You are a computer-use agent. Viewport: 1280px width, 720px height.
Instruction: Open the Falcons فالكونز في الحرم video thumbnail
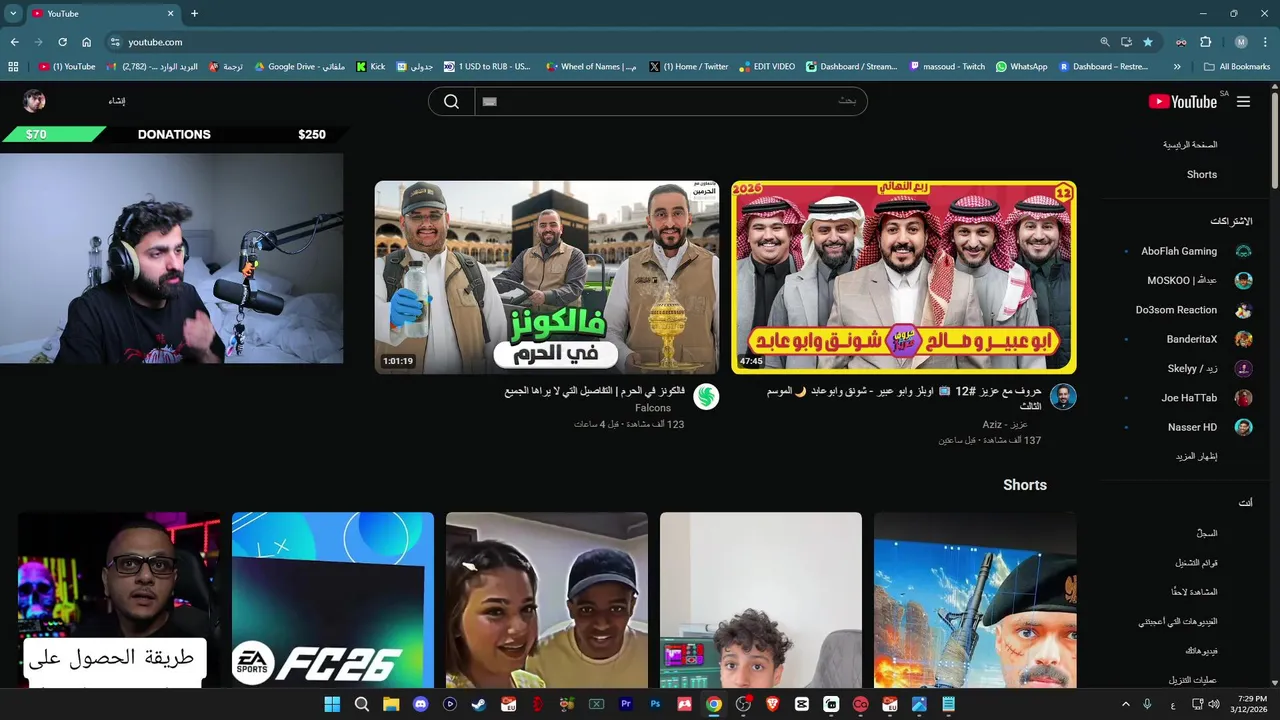[x=547, y=277]
